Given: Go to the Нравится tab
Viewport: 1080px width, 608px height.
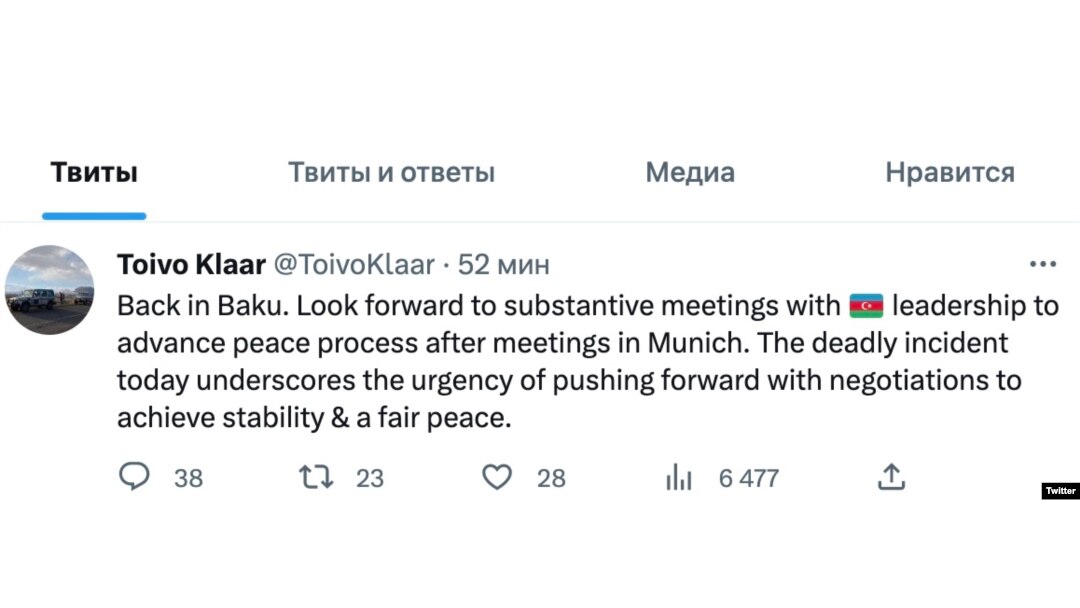Looking at the screenshot, I should 949,173.
